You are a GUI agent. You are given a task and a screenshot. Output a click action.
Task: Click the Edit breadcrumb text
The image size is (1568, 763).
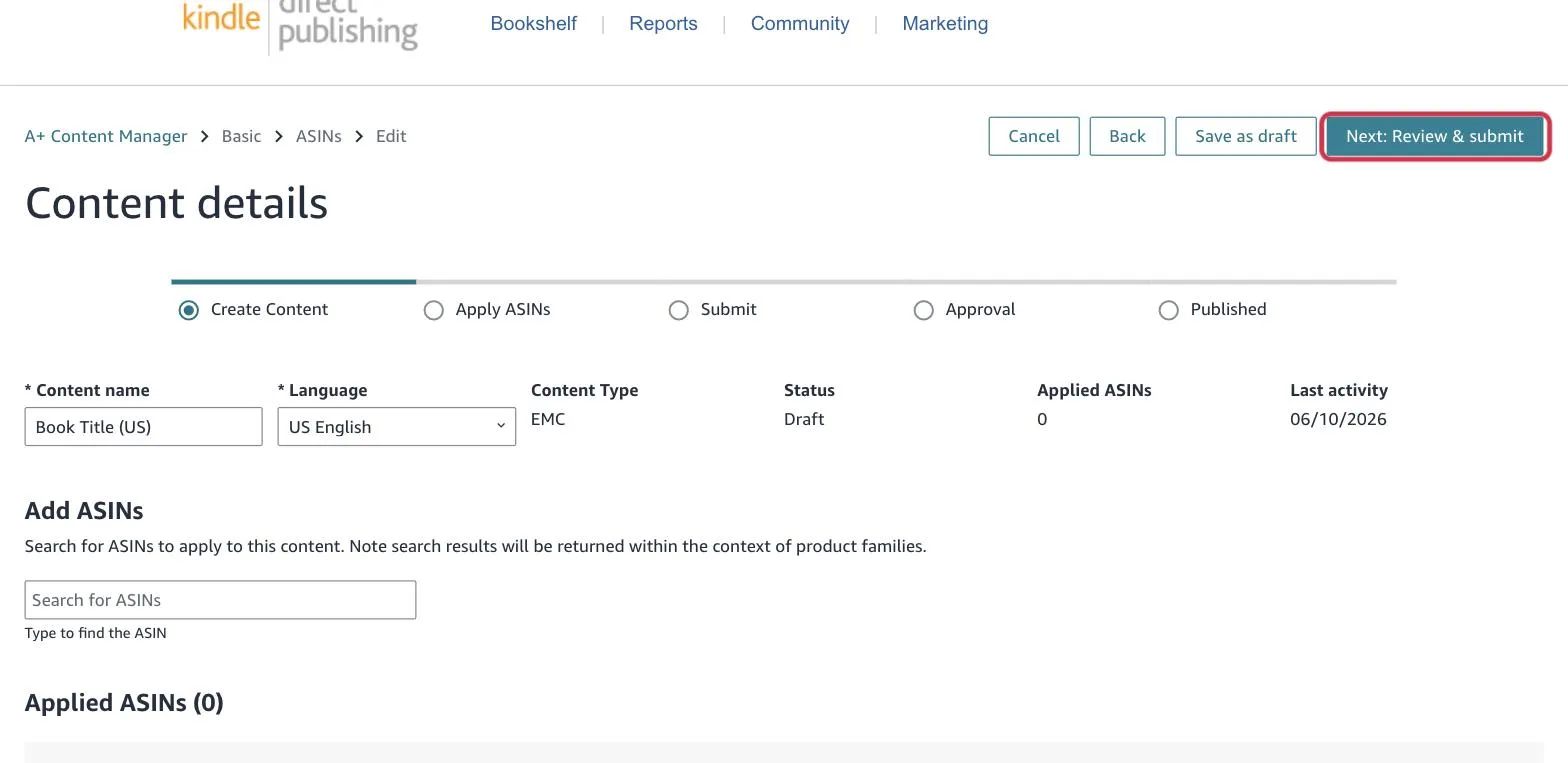pyautogui.click(x=391, y=136)
